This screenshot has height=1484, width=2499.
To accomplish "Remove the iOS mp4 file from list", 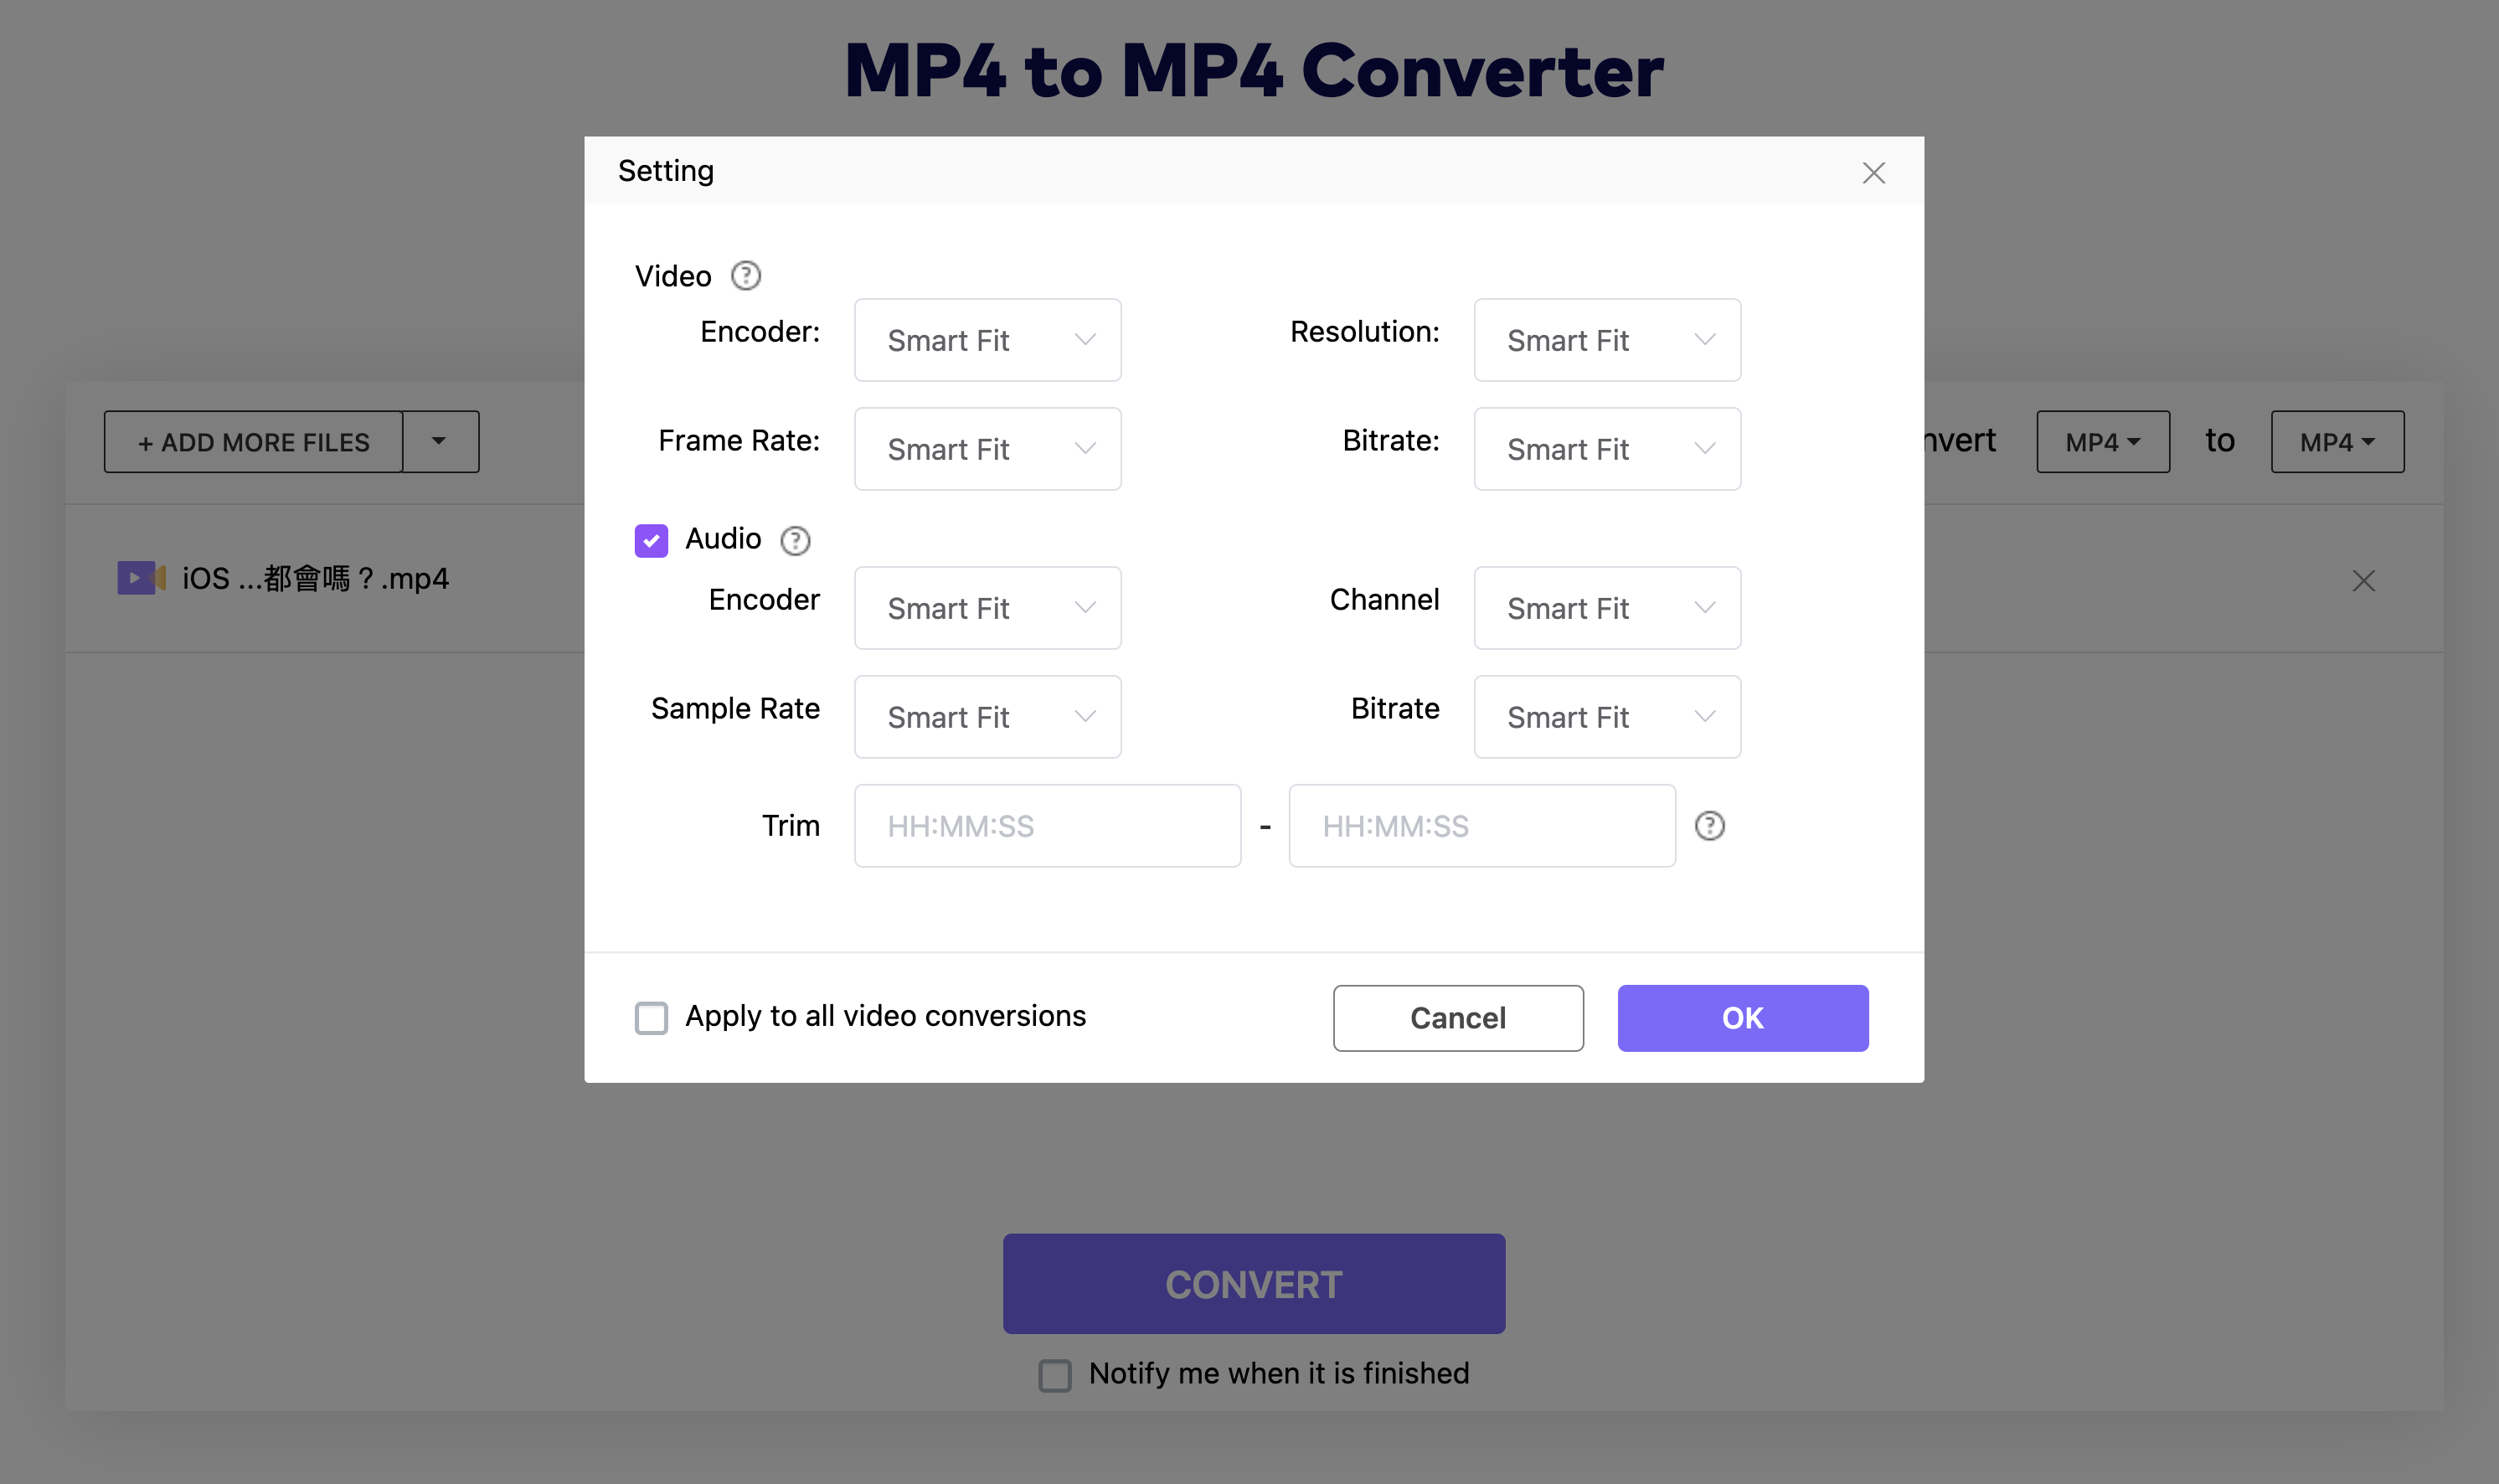I will tap(2364, 581).
